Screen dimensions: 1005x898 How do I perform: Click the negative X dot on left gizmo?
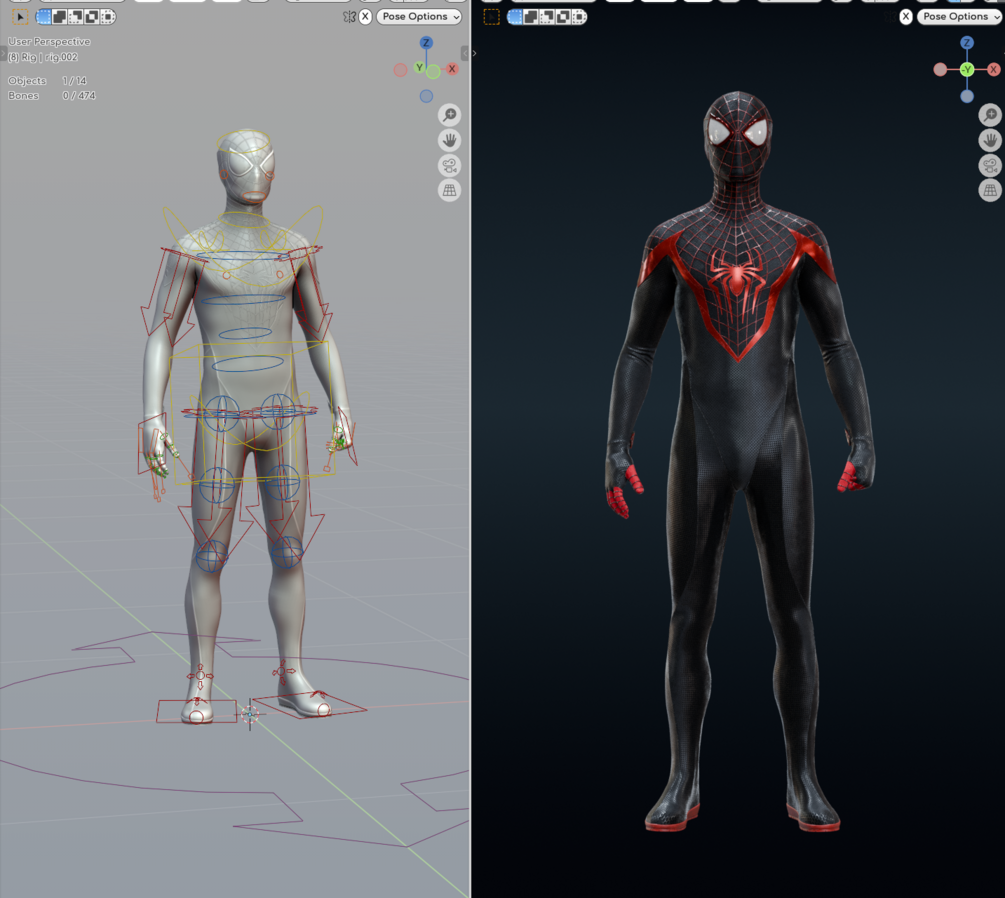[x=401, y=70]
